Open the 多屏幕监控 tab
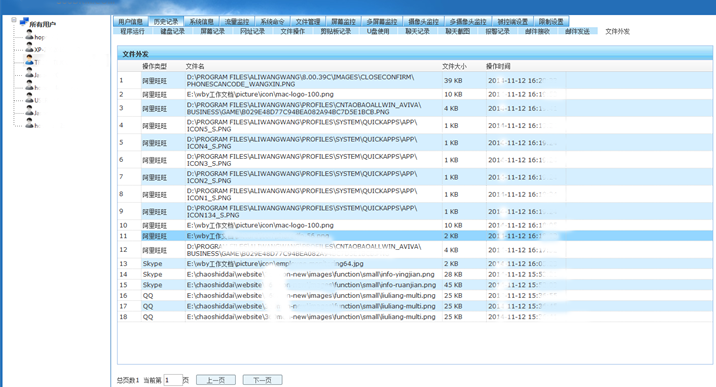Viewport: 716px width, 387px height. 382,21
